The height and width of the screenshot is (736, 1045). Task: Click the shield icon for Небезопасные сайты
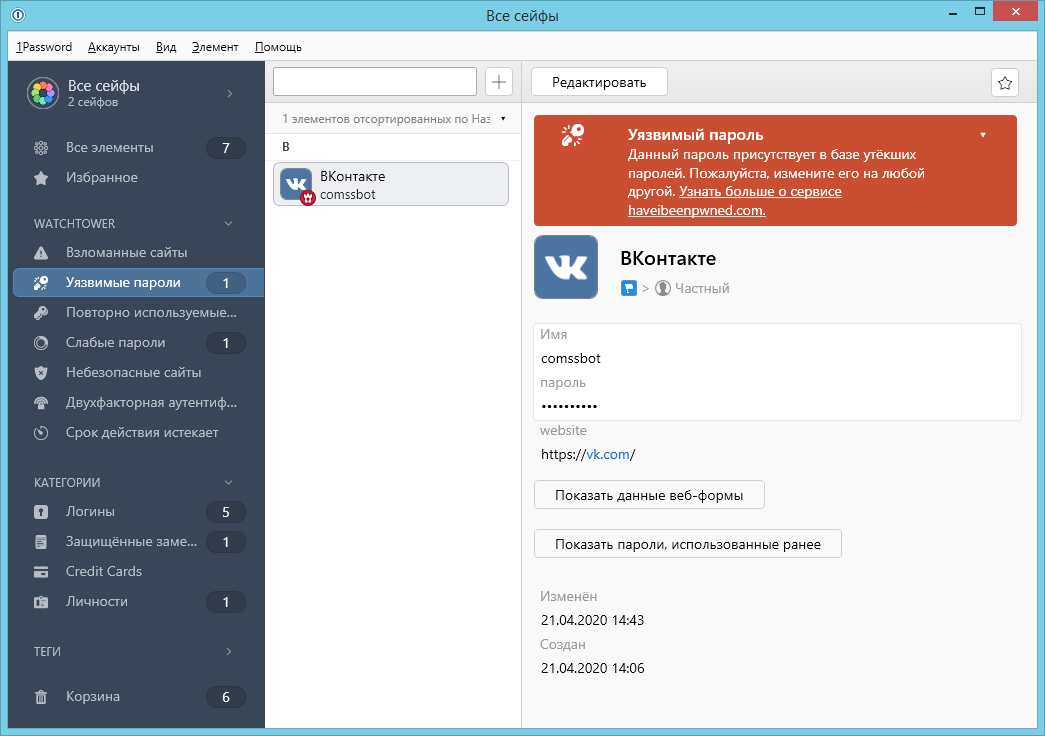41,373
